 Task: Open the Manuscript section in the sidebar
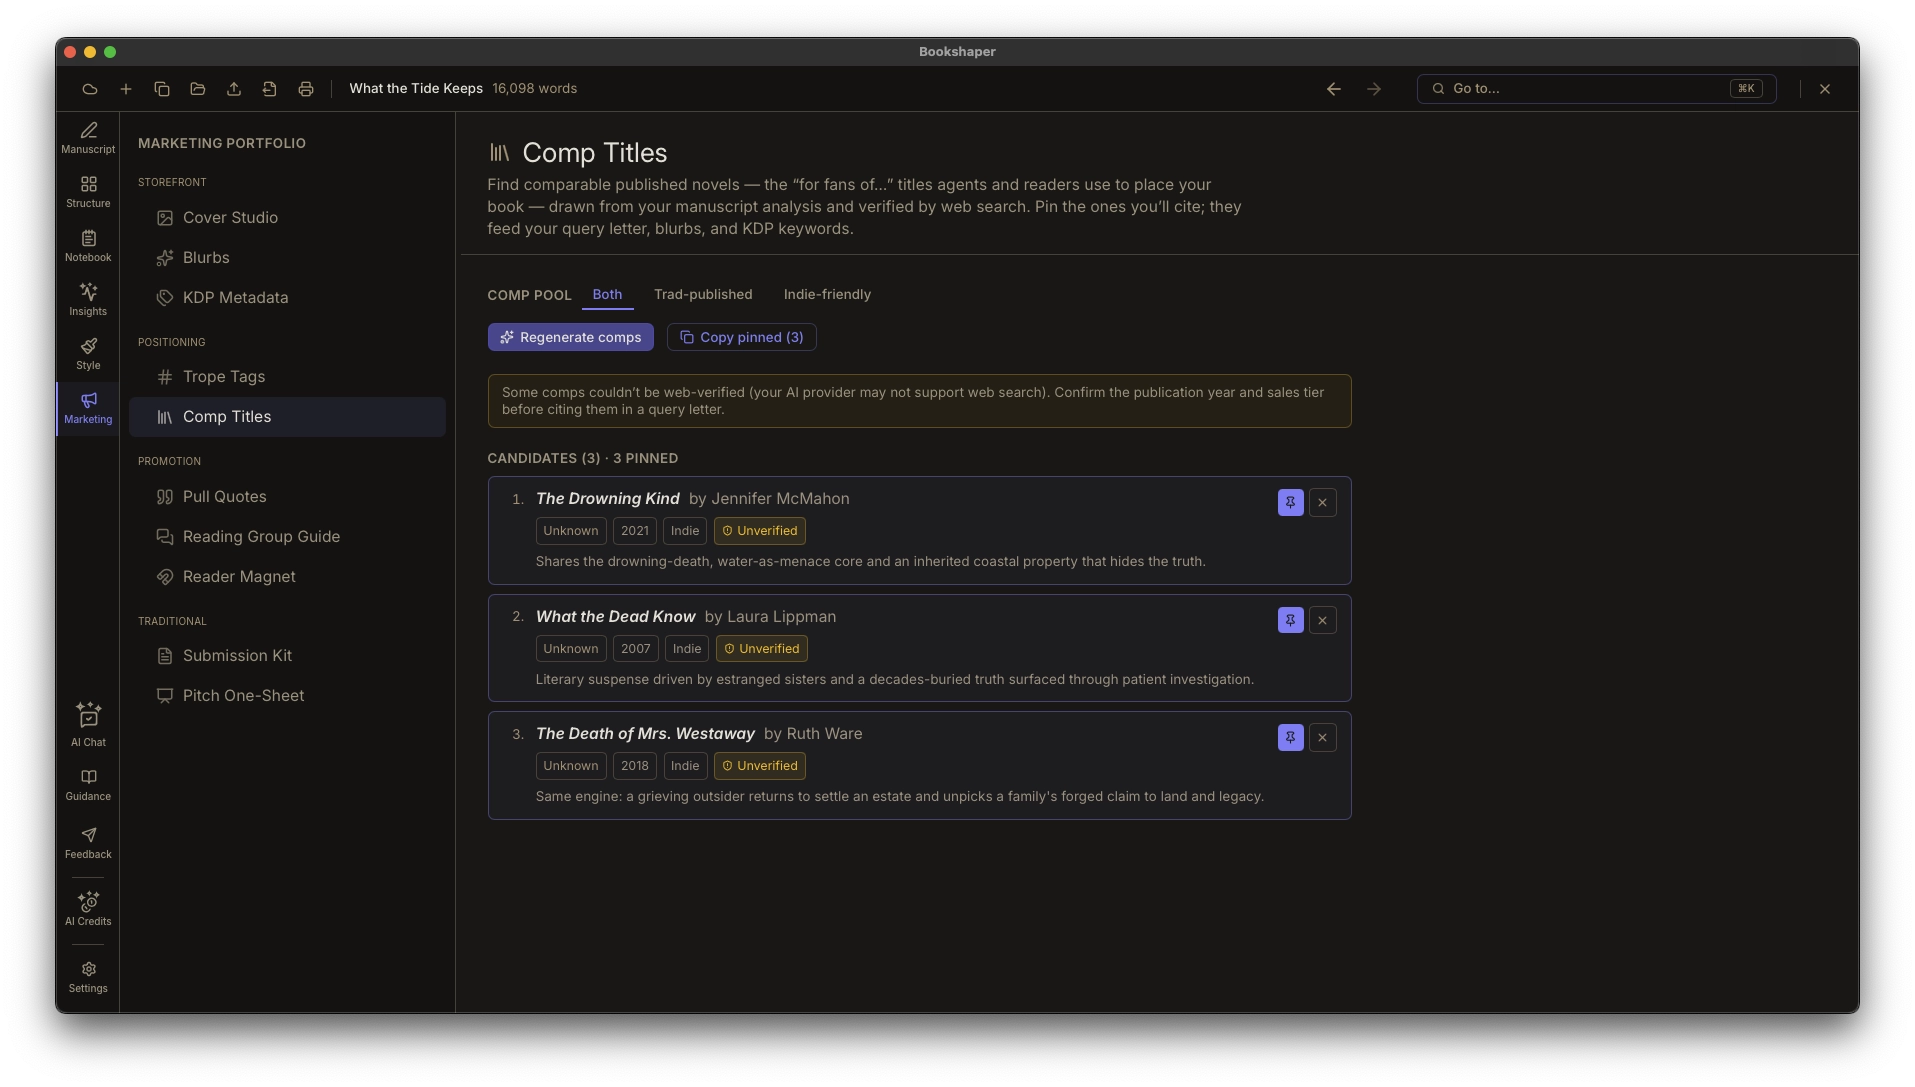(x=88, y=138)
